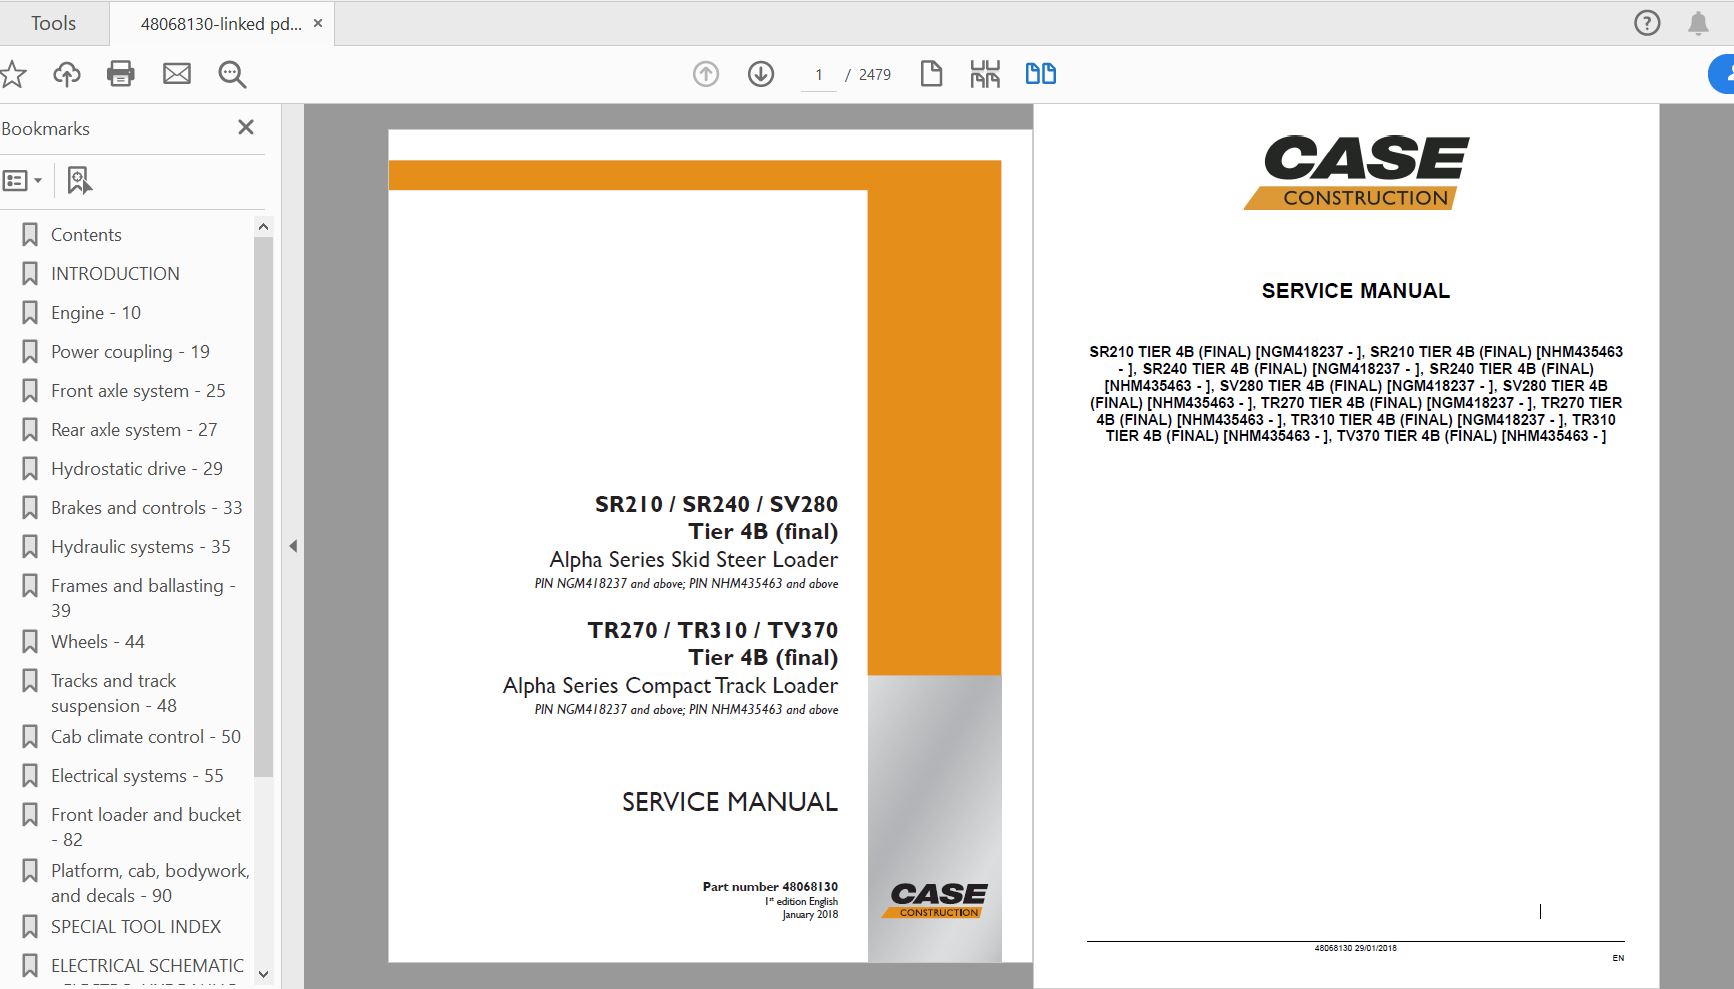Click the add new bookmark icon
1734x989 pixels.
[x=79, y=181]
